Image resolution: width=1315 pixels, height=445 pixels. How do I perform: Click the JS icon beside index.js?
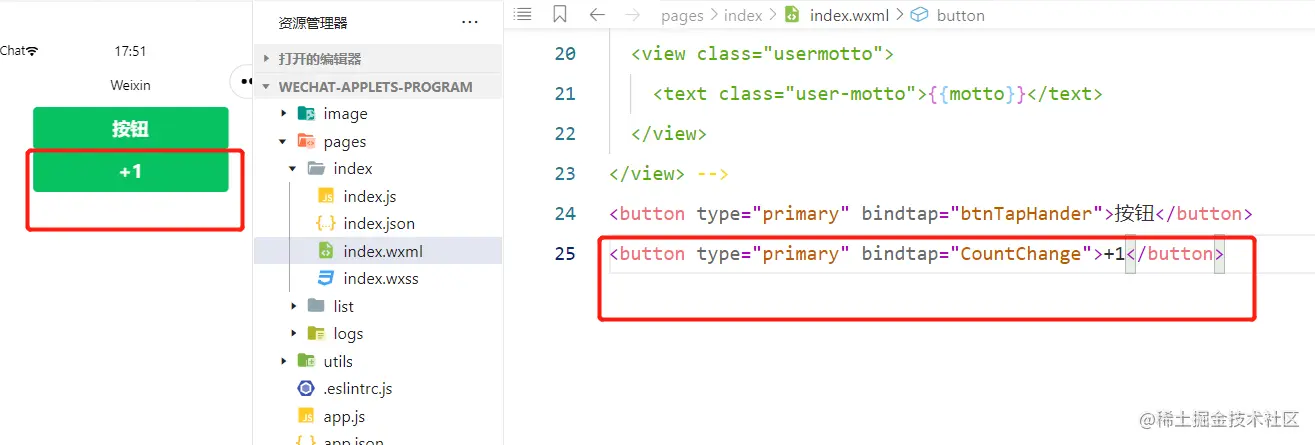coord(326,197)
